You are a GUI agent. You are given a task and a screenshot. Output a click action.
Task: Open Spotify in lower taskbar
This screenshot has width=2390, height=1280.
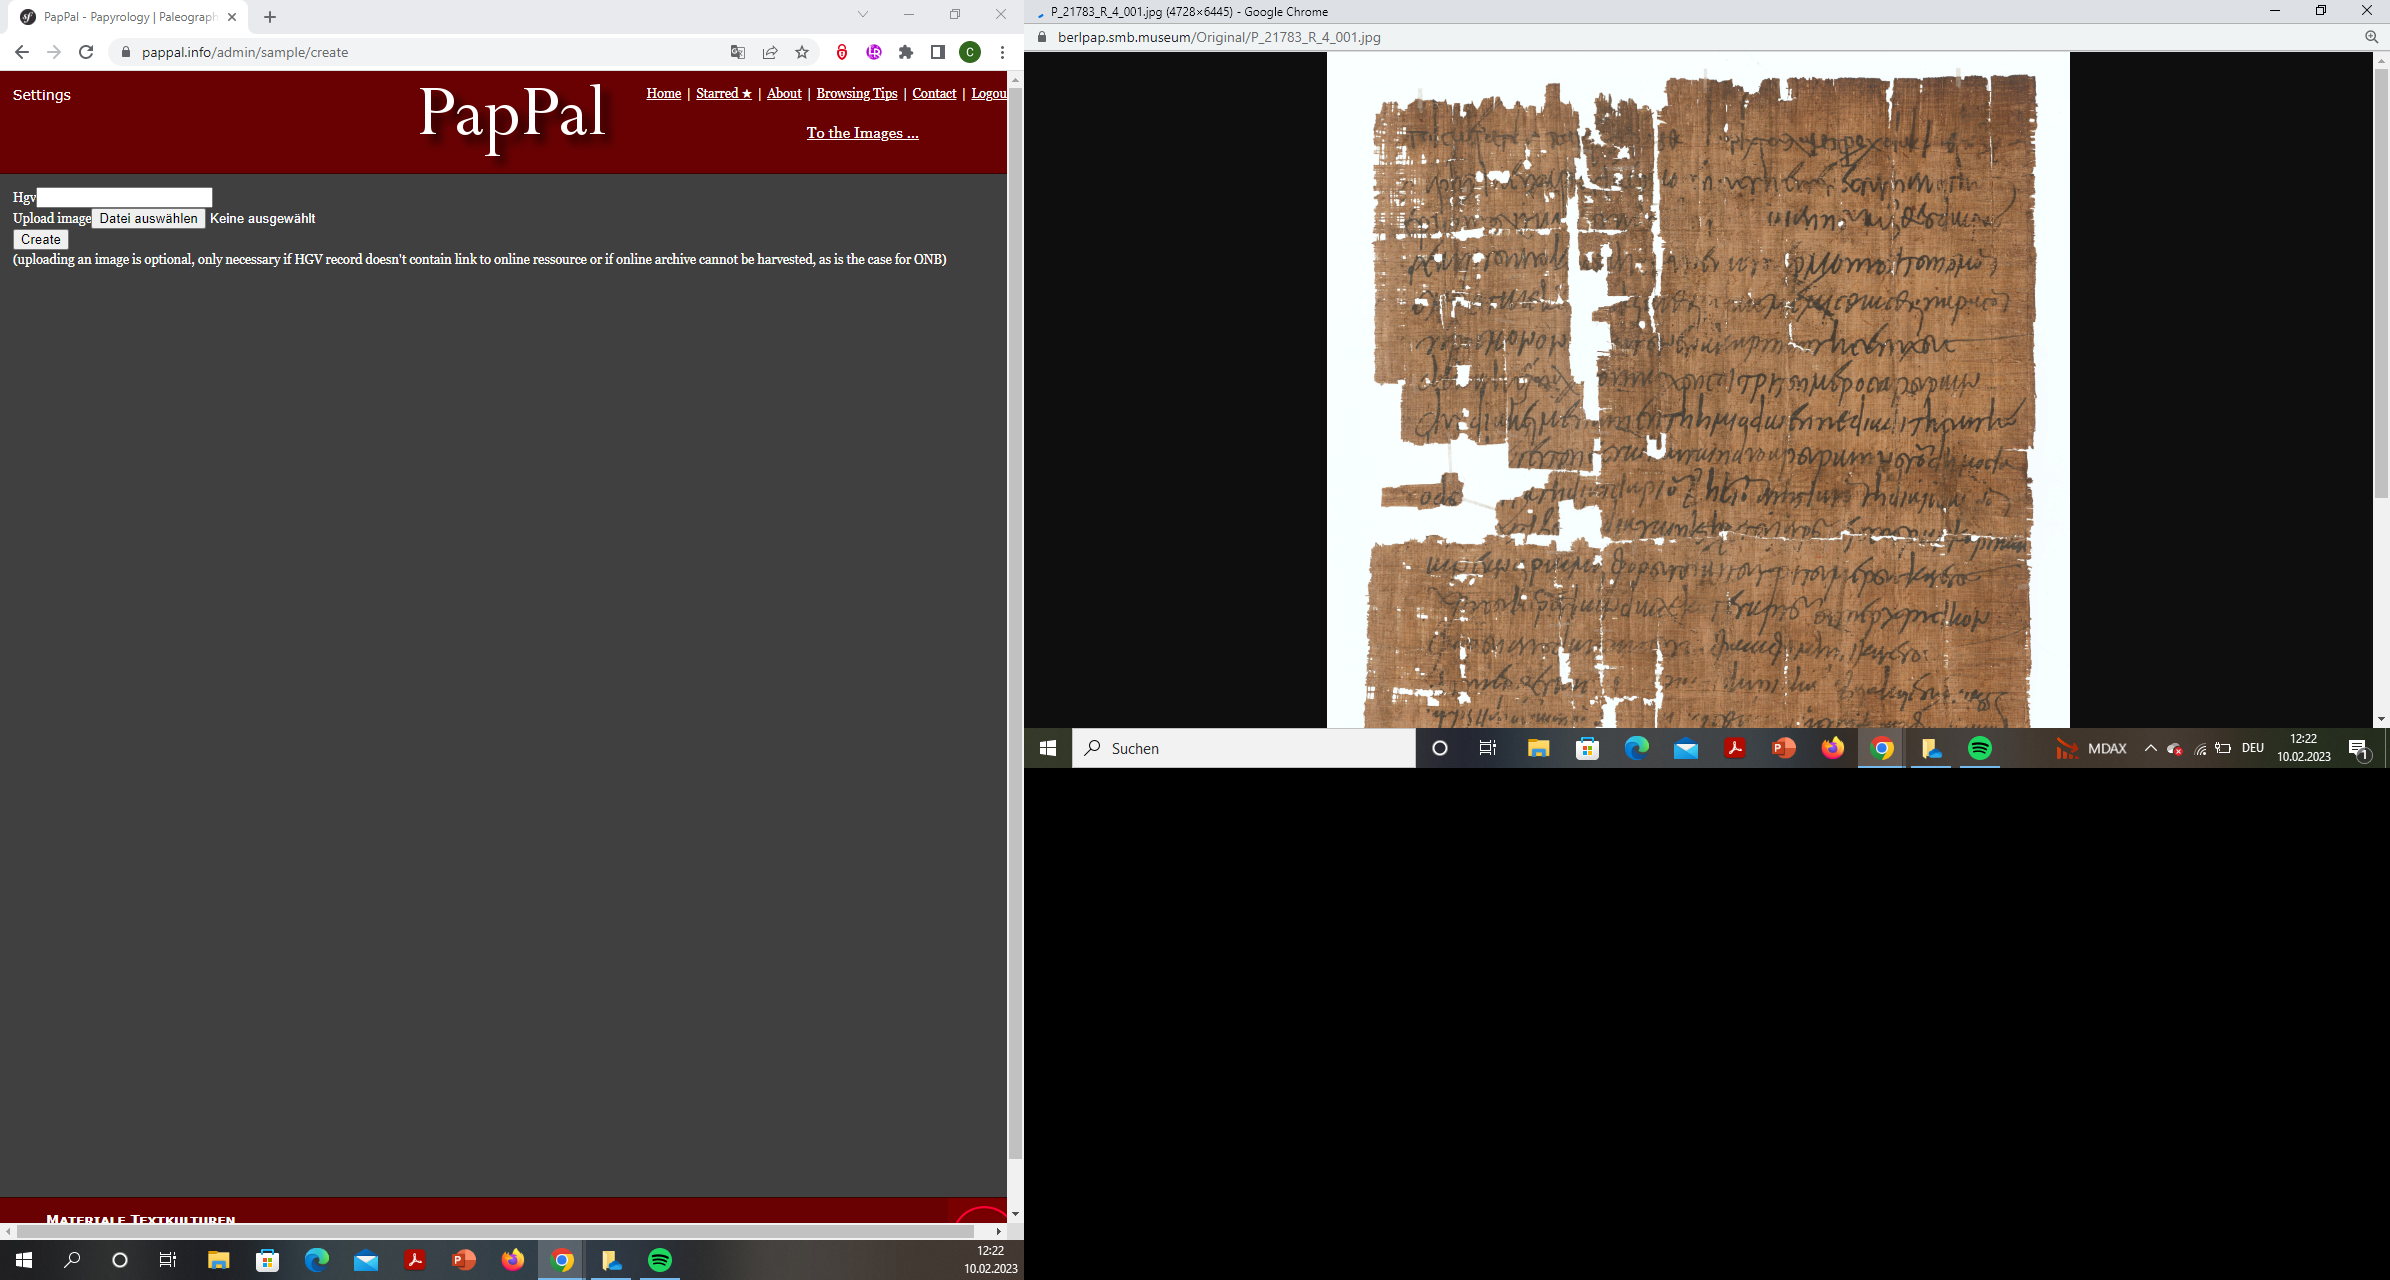660,1260
